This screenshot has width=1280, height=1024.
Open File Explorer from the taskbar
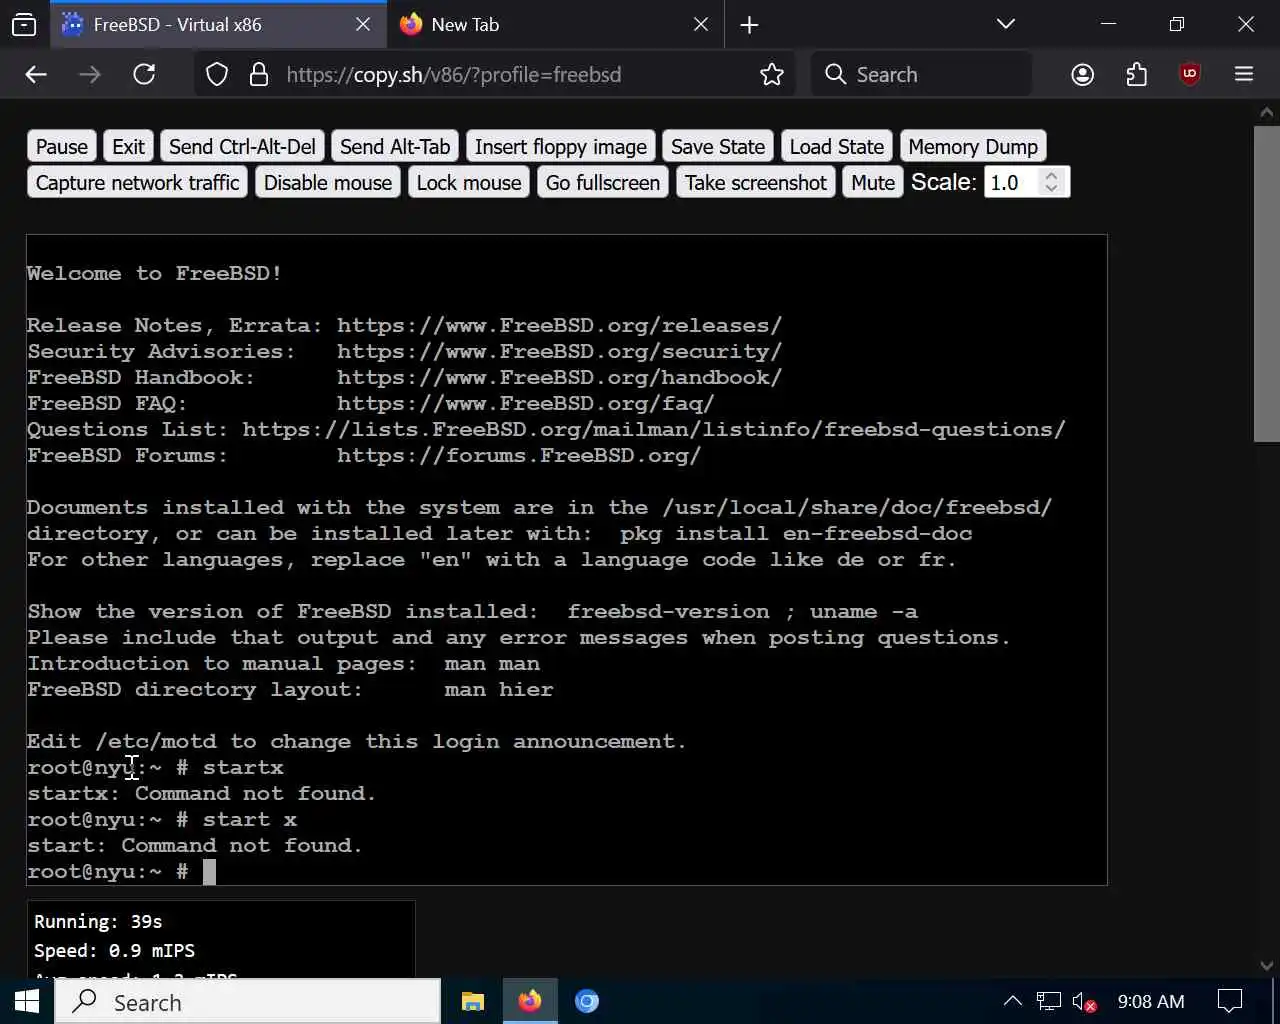click(473, 1001)
